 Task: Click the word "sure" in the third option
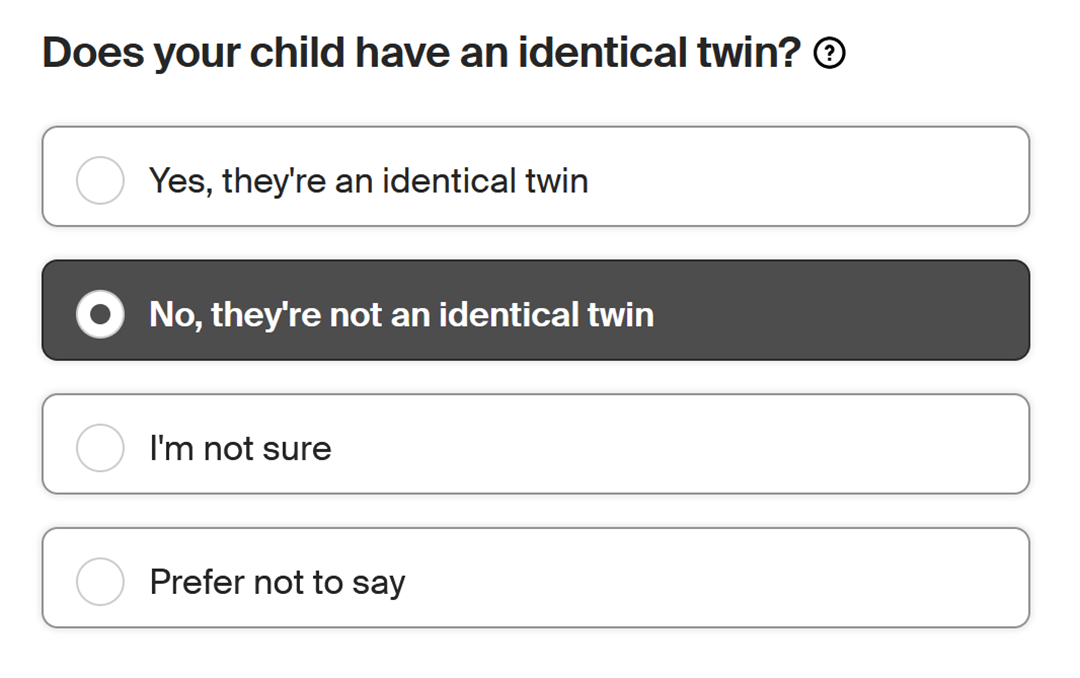[x=297, y=449]
